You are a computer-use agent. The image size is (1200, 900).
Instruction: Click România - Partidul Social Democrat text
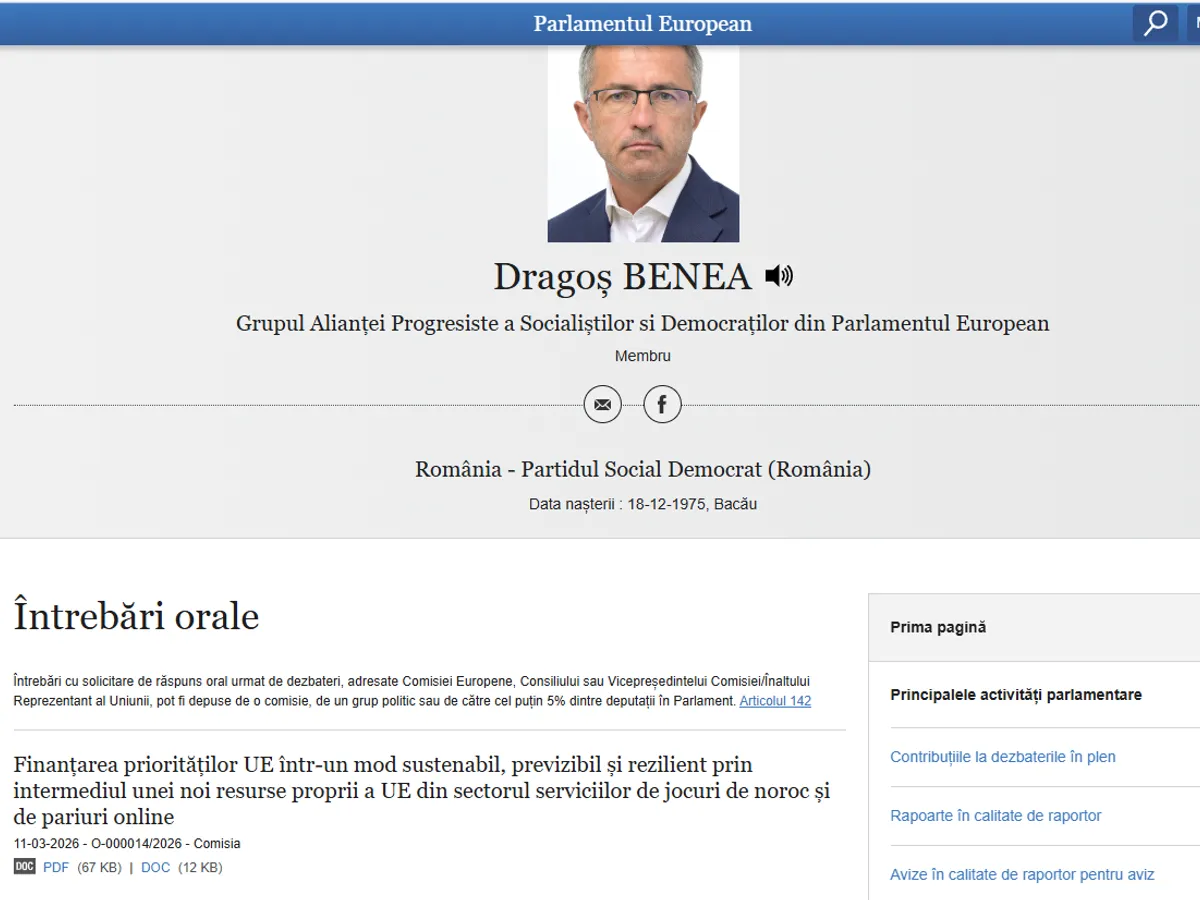coord(643,469)
